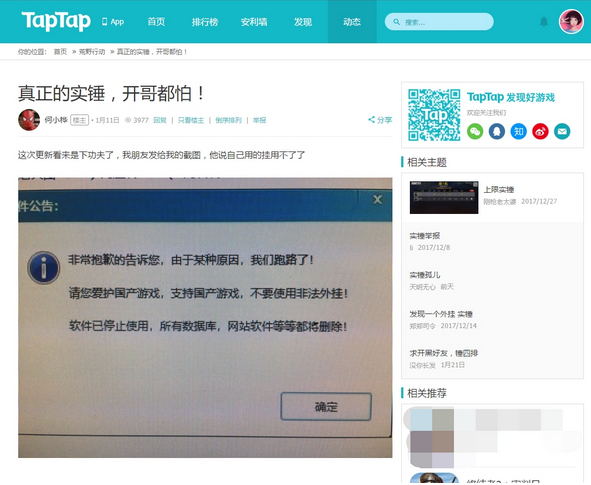Switch to the 排行榜 tab
Viewport: 591px width, 485px height.
(x=205, y=22)
